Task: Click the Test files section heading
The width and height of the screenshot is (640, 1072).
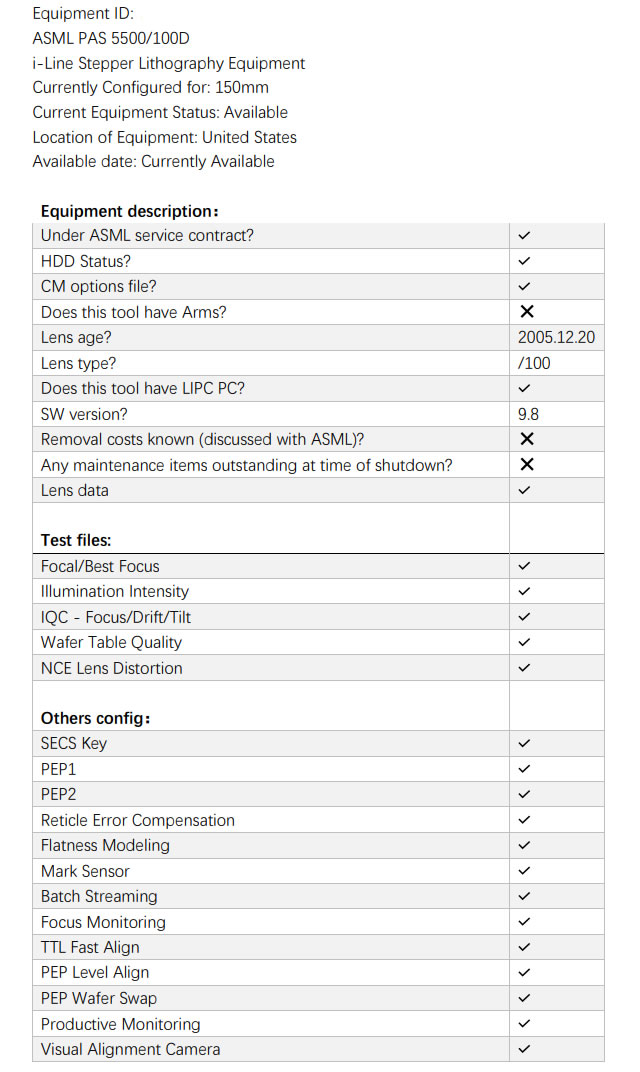Action: click(x=76, y=540)
